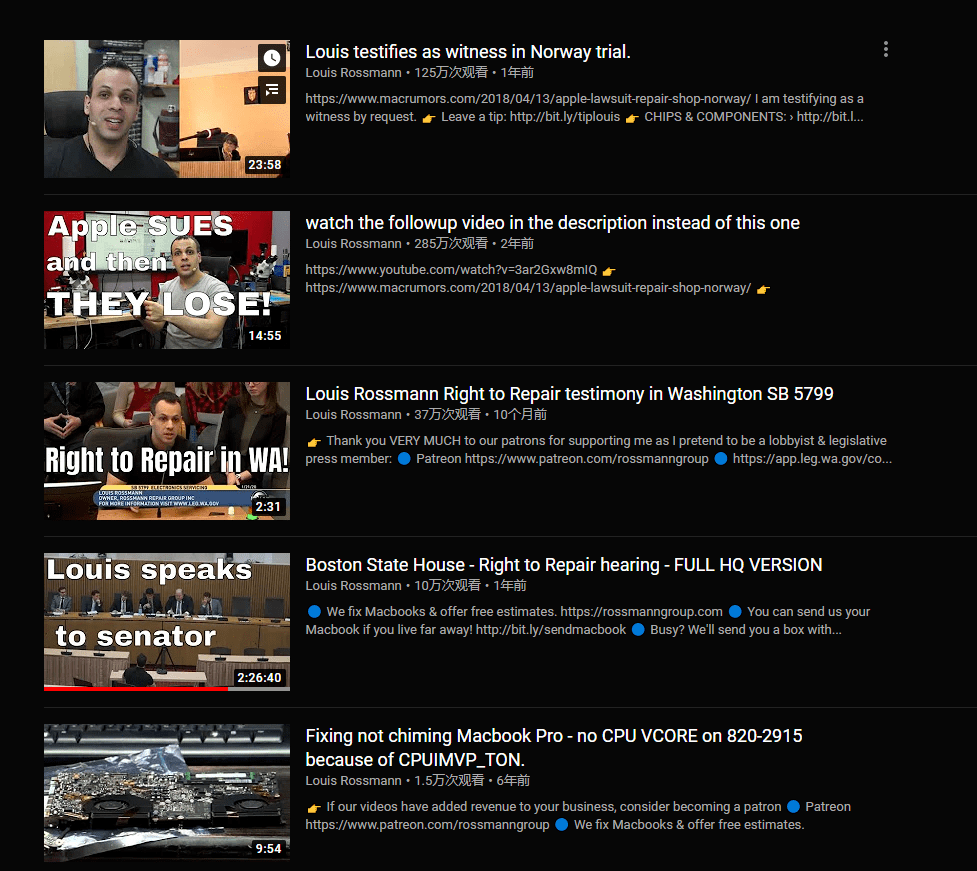Open Right to Repair in WA thumbnail
Image resolution: width=977 pixels, height=871 pixels.
click(x=167, y=451)
